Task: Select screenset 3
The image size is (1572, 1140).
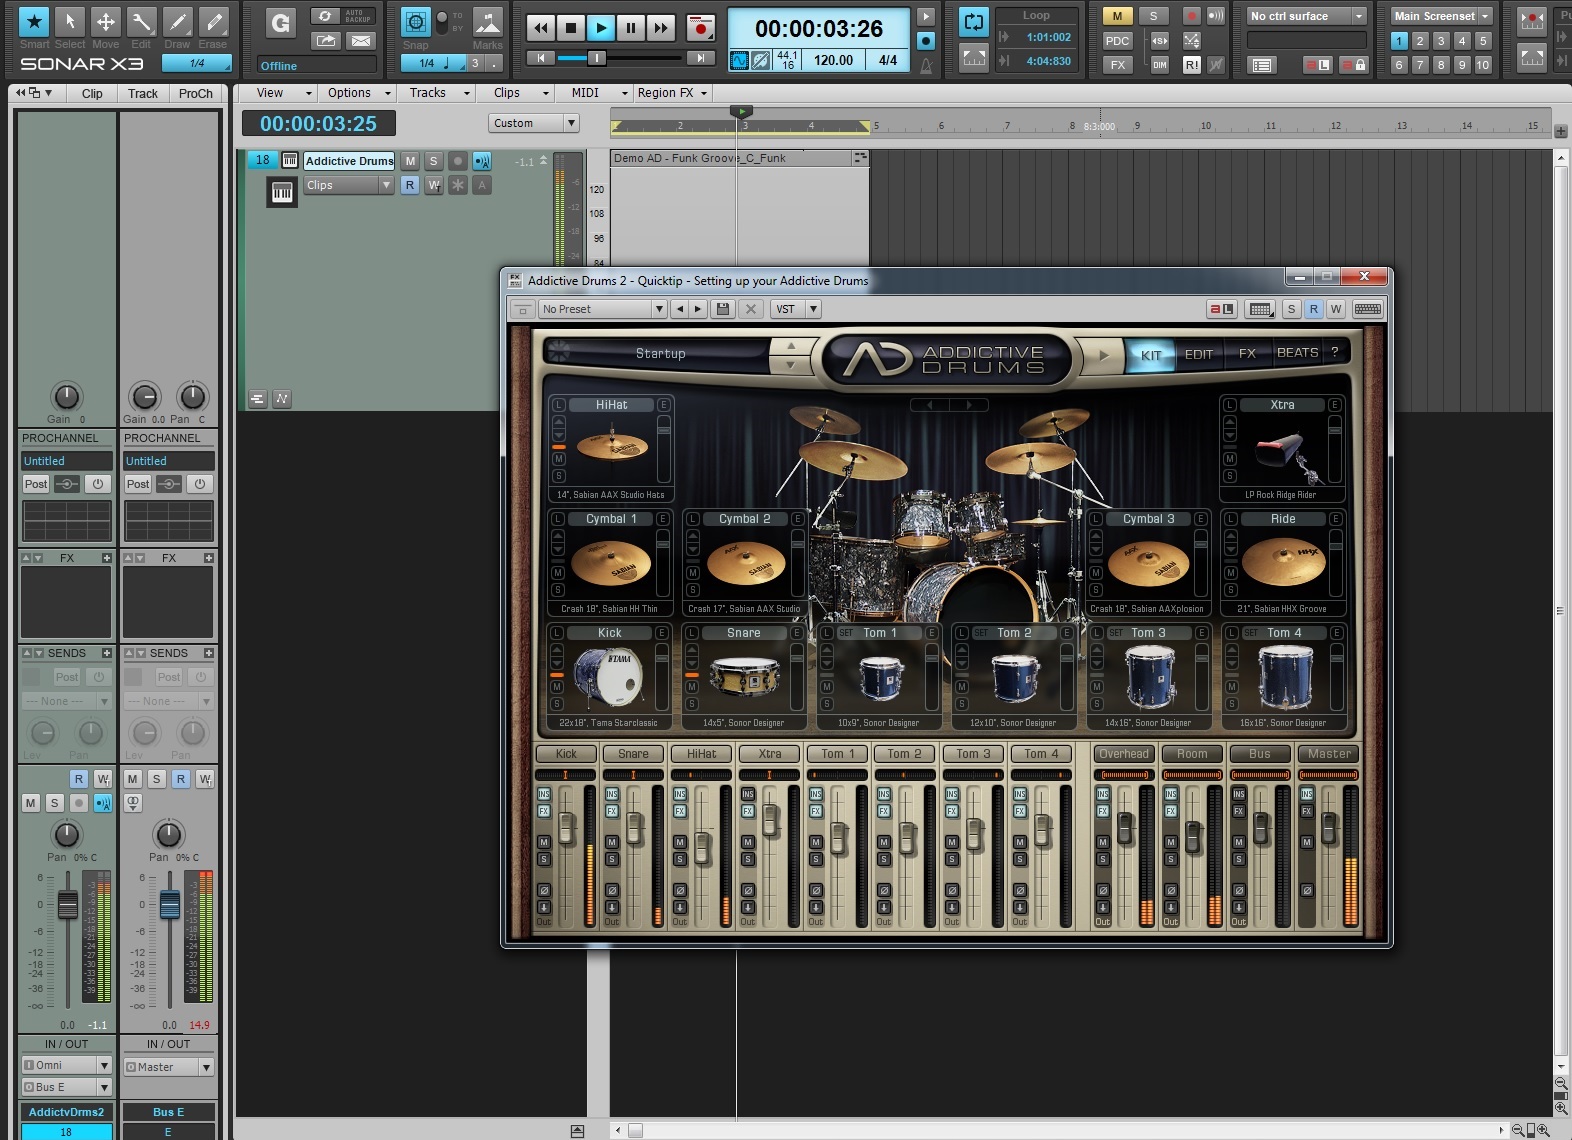Action: click(x=1441, y=41)
